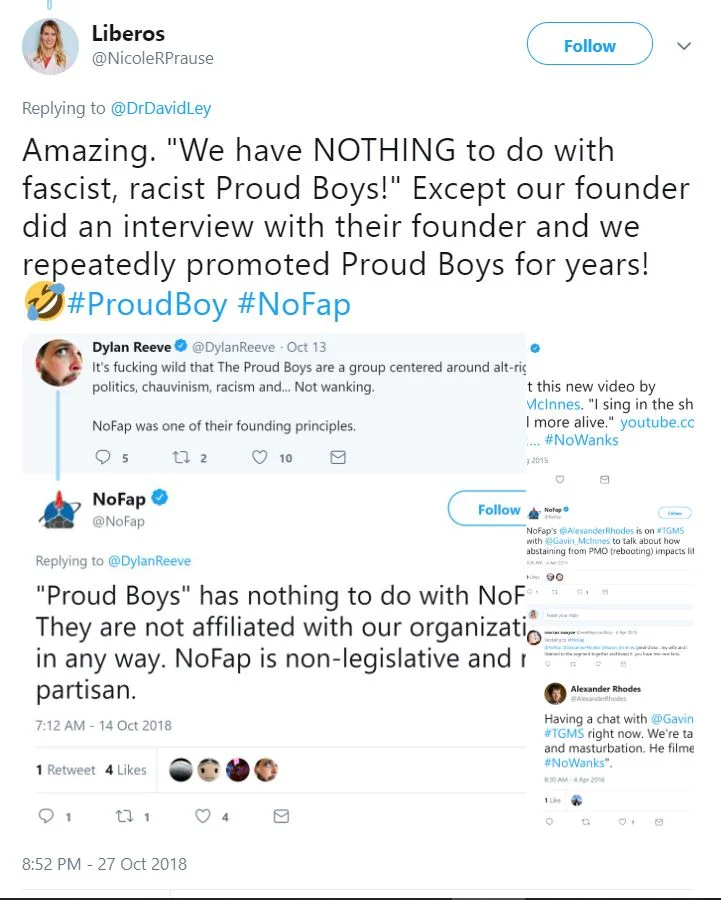
Task: Follow the NoFap account
Action: coord(497,509)
